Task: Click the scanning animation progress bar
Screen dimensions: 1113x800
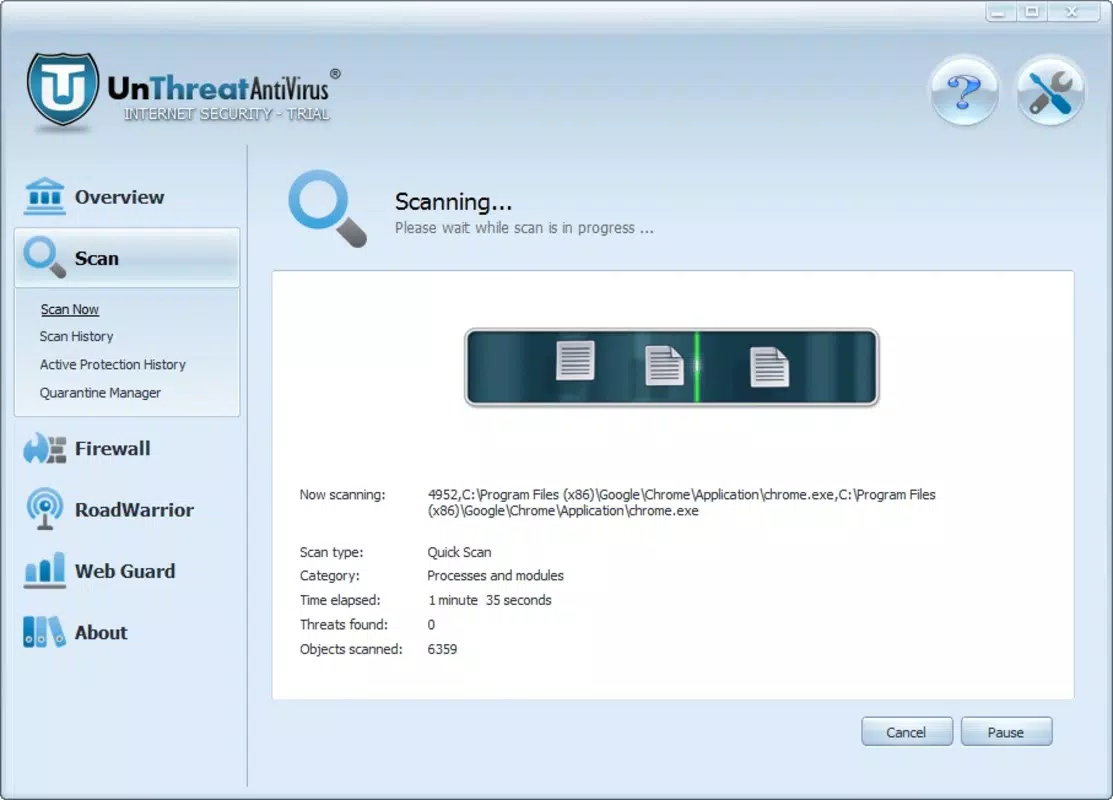Action: 671,367
